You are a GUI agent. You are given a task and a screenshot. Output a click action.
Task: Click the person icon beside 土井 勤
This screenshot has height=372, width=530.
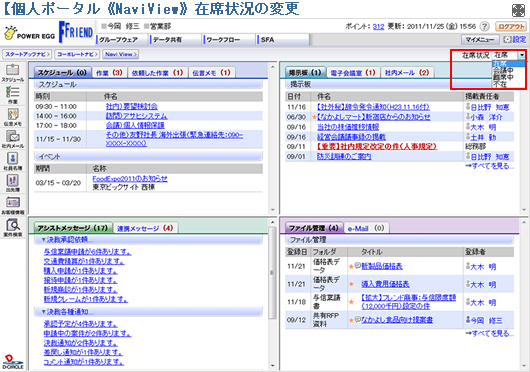(x=468, y=137)
